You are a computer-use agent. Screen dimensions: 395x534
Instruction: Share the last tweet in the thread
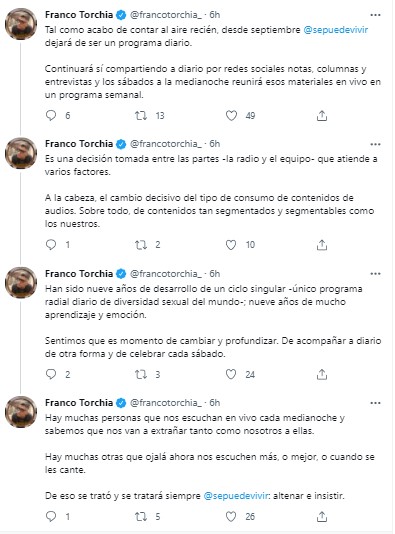coord(322,517)
